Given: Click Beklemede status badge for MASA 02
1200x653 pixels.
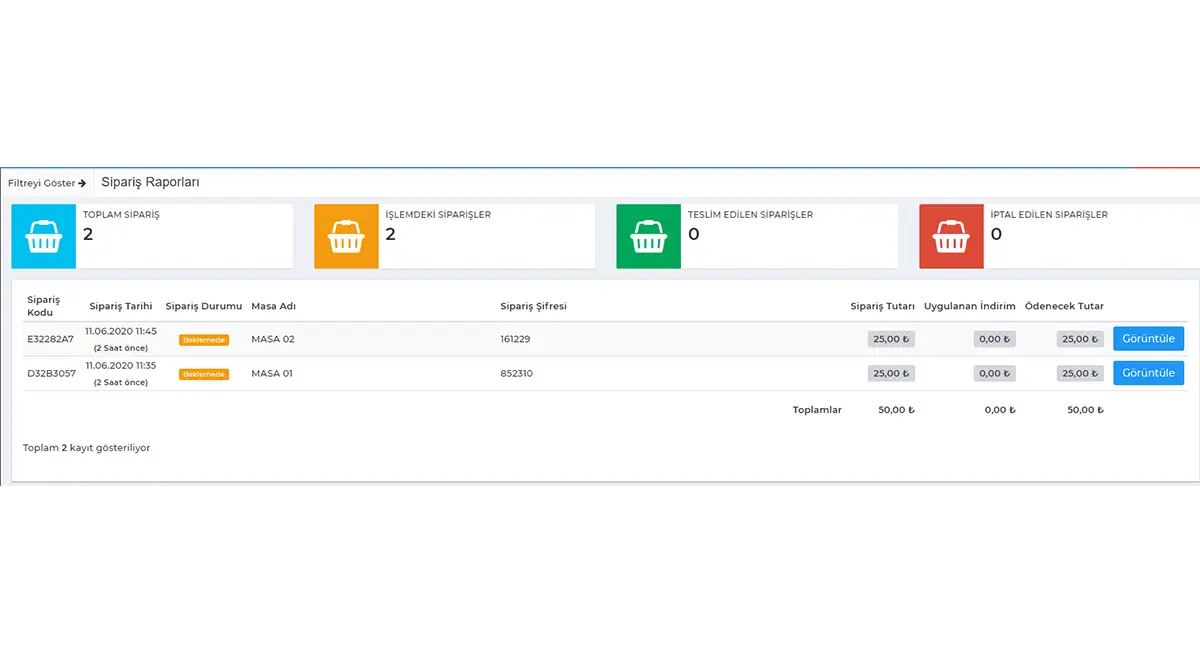Looking at the screenshot, I should click(204, 340).
